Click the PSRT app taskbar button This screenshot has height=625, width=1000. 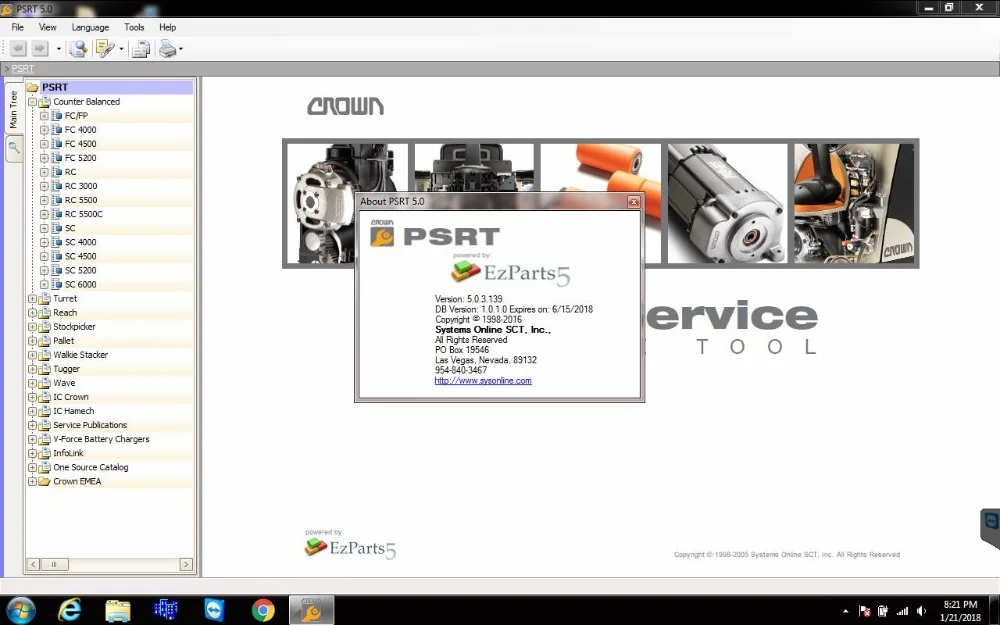(x=312, y=610)
